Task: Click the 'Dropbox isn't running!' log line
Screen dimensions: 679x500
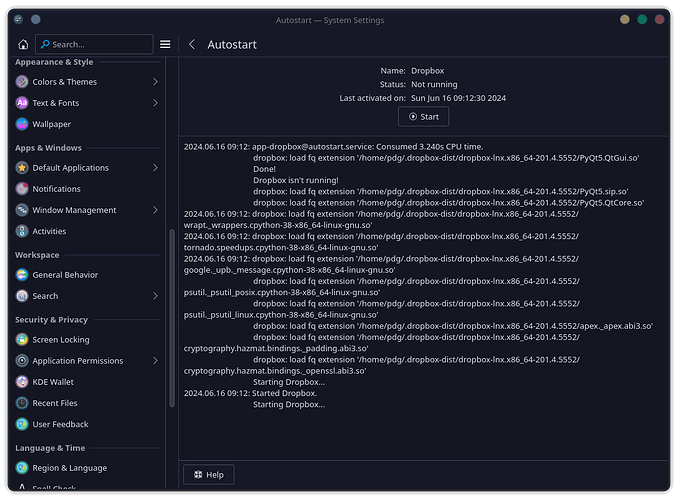Action: tap(296, 181)
